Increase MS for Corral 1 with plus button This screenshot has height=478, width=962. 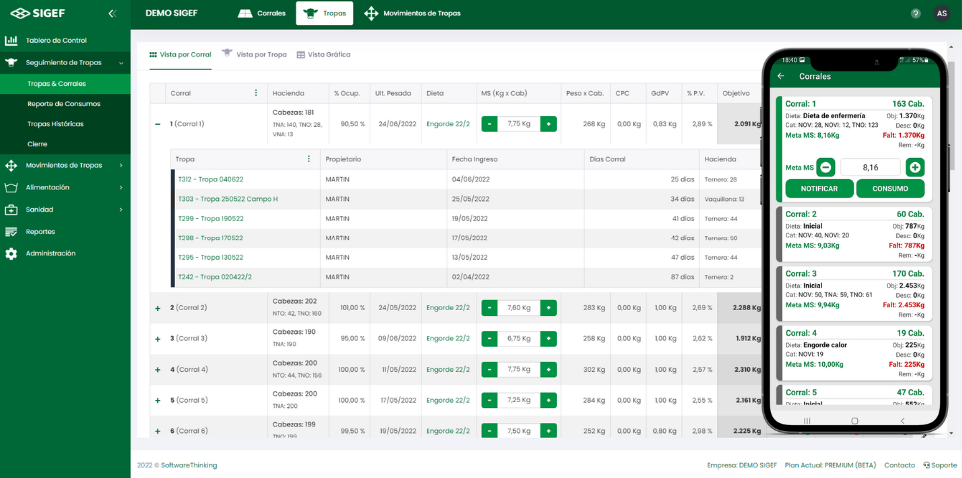[548, 124]
